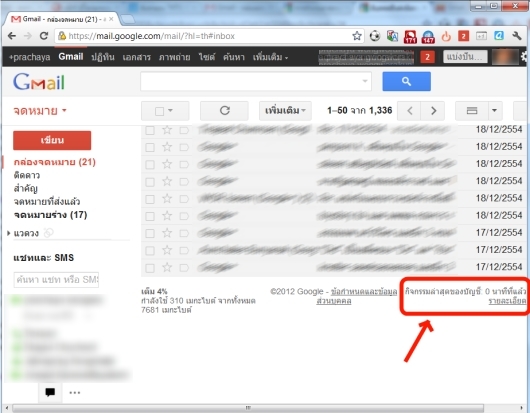Viewport: 530px width, 413px height.
Task: Click the browser back arrow
Action: point(12,36)
